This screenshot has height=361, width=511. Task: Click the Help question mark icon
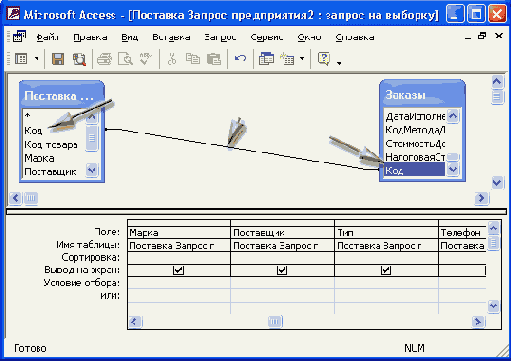[x=324, y=59]
